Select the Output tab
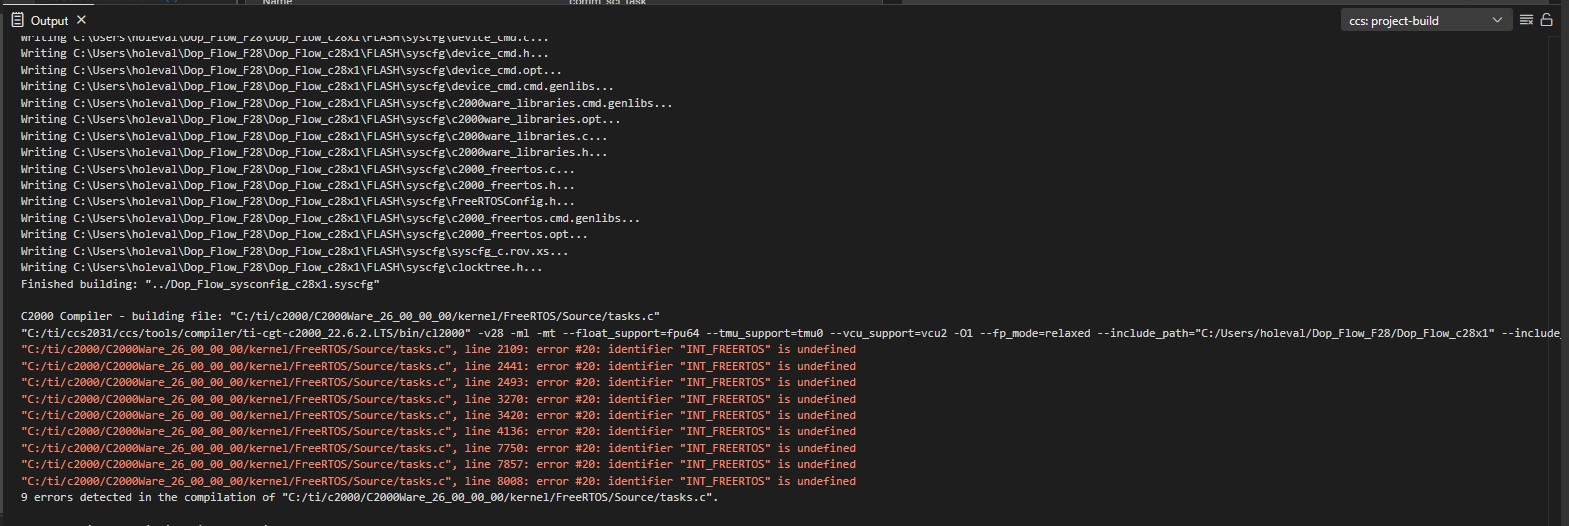The width and height of the screenshot is (1569, 526). [49, 20]
